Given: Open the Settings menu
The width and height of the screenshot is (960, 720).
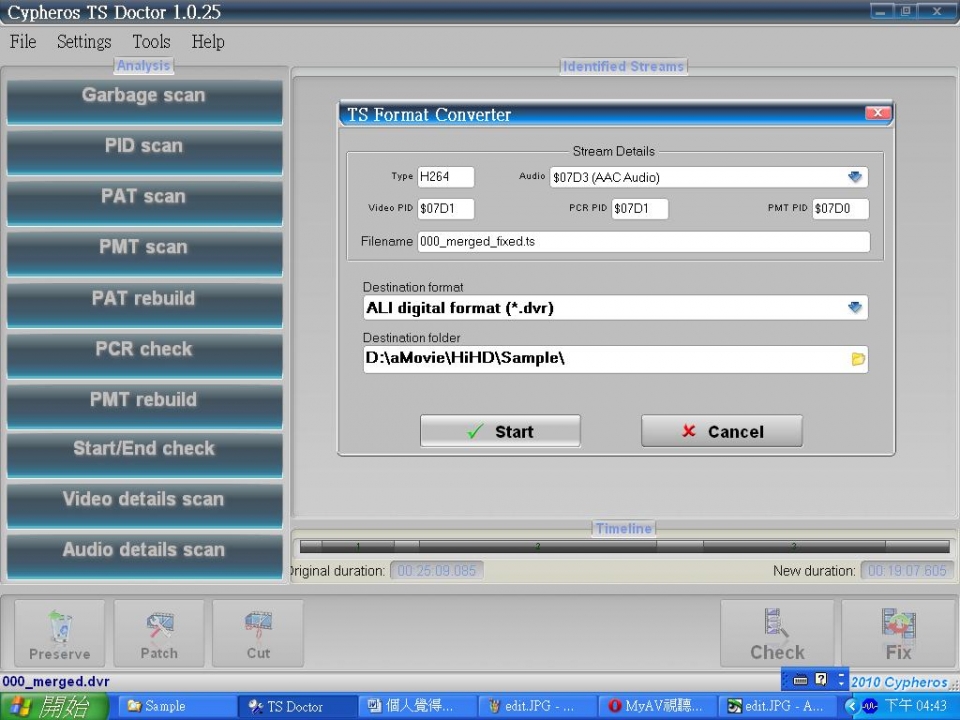Looking at the screenshot, I should [84, 42].
